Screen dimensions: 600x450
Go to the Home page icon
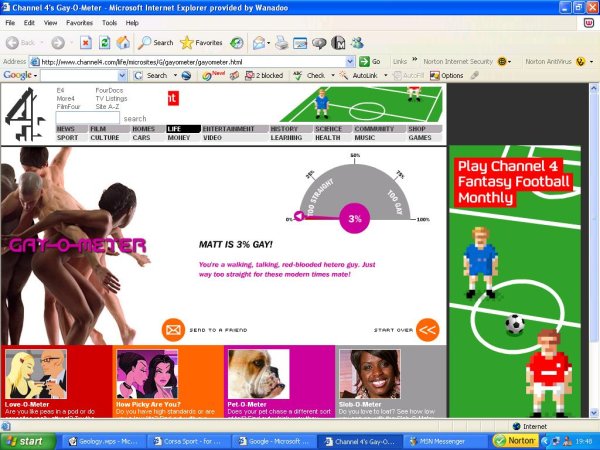122,43
